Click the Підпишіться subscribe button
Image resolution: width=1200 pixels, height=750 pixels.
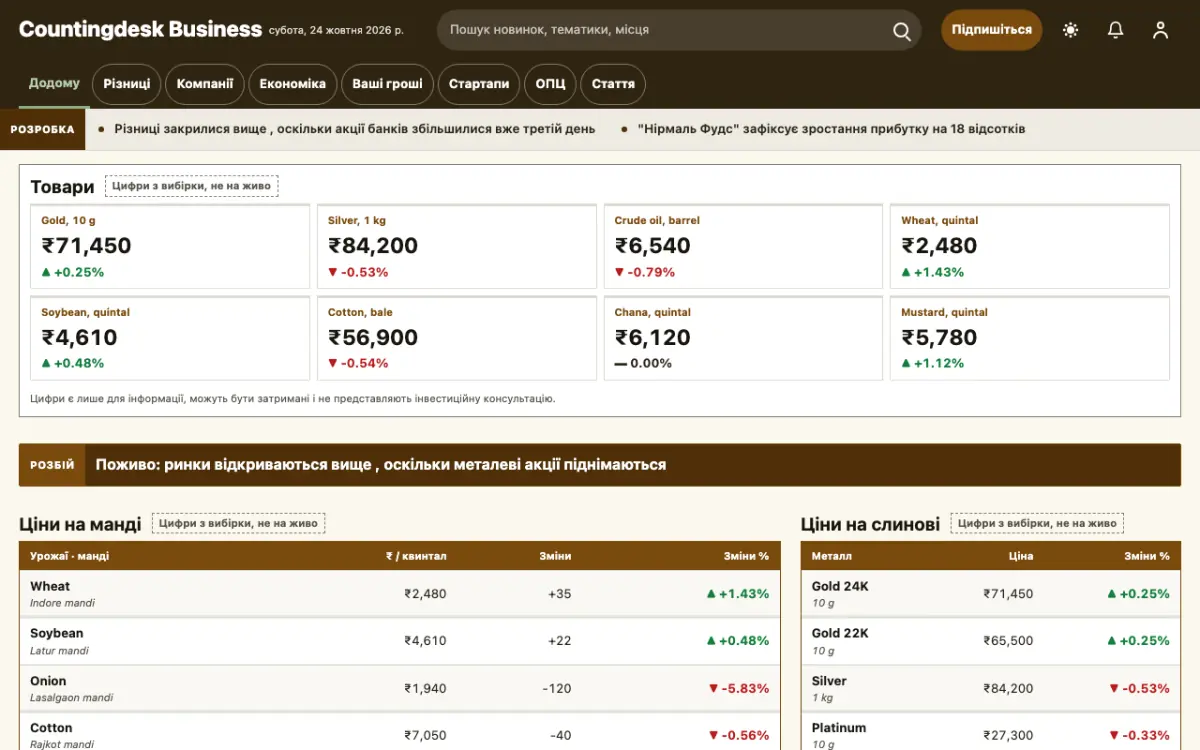tap(992, 30)
